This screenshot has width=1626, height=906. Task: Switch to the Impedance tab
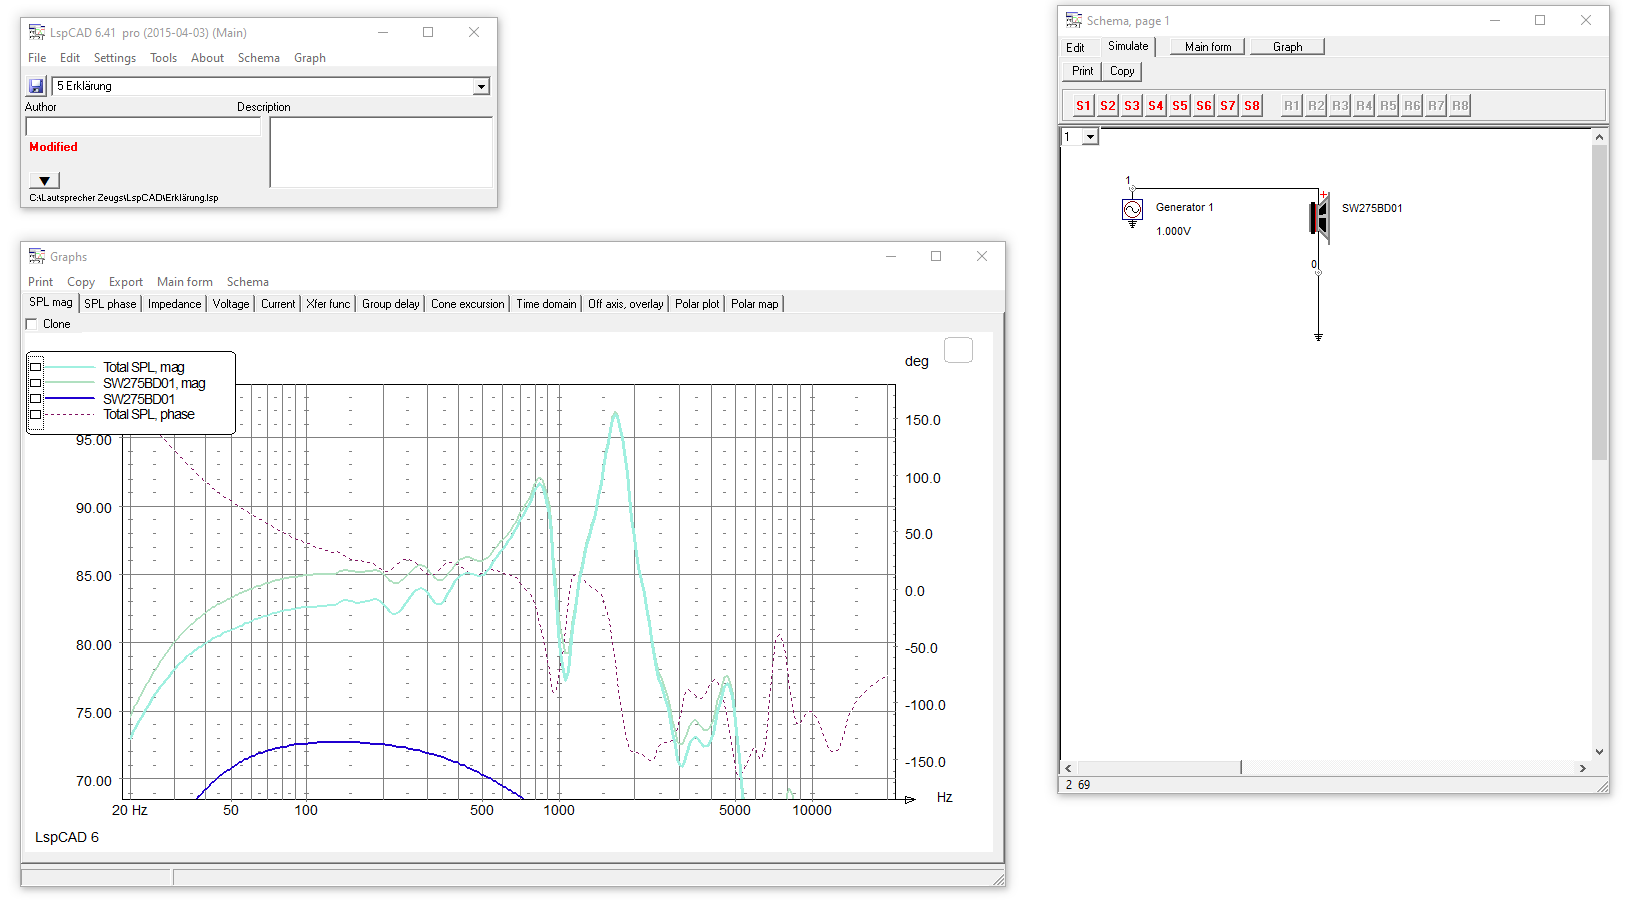point(174,304)
